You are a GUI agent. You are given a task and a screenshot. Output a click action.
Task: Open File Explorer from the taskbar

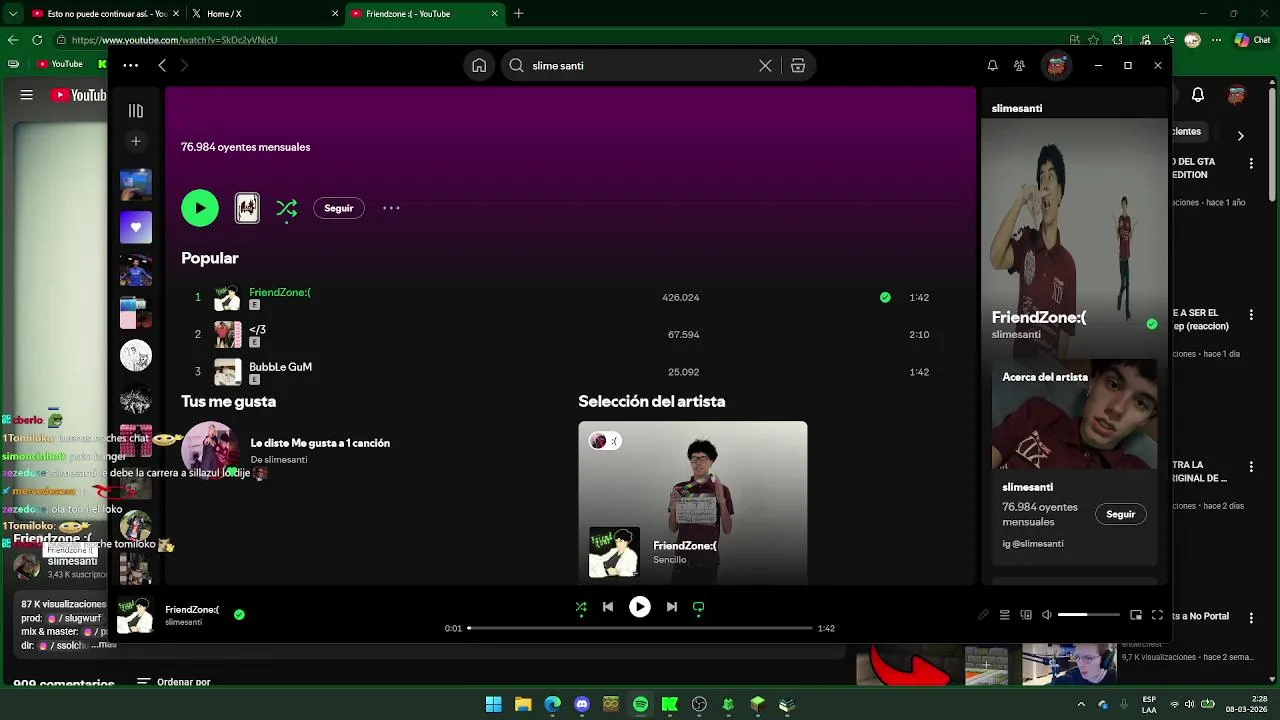522,704
